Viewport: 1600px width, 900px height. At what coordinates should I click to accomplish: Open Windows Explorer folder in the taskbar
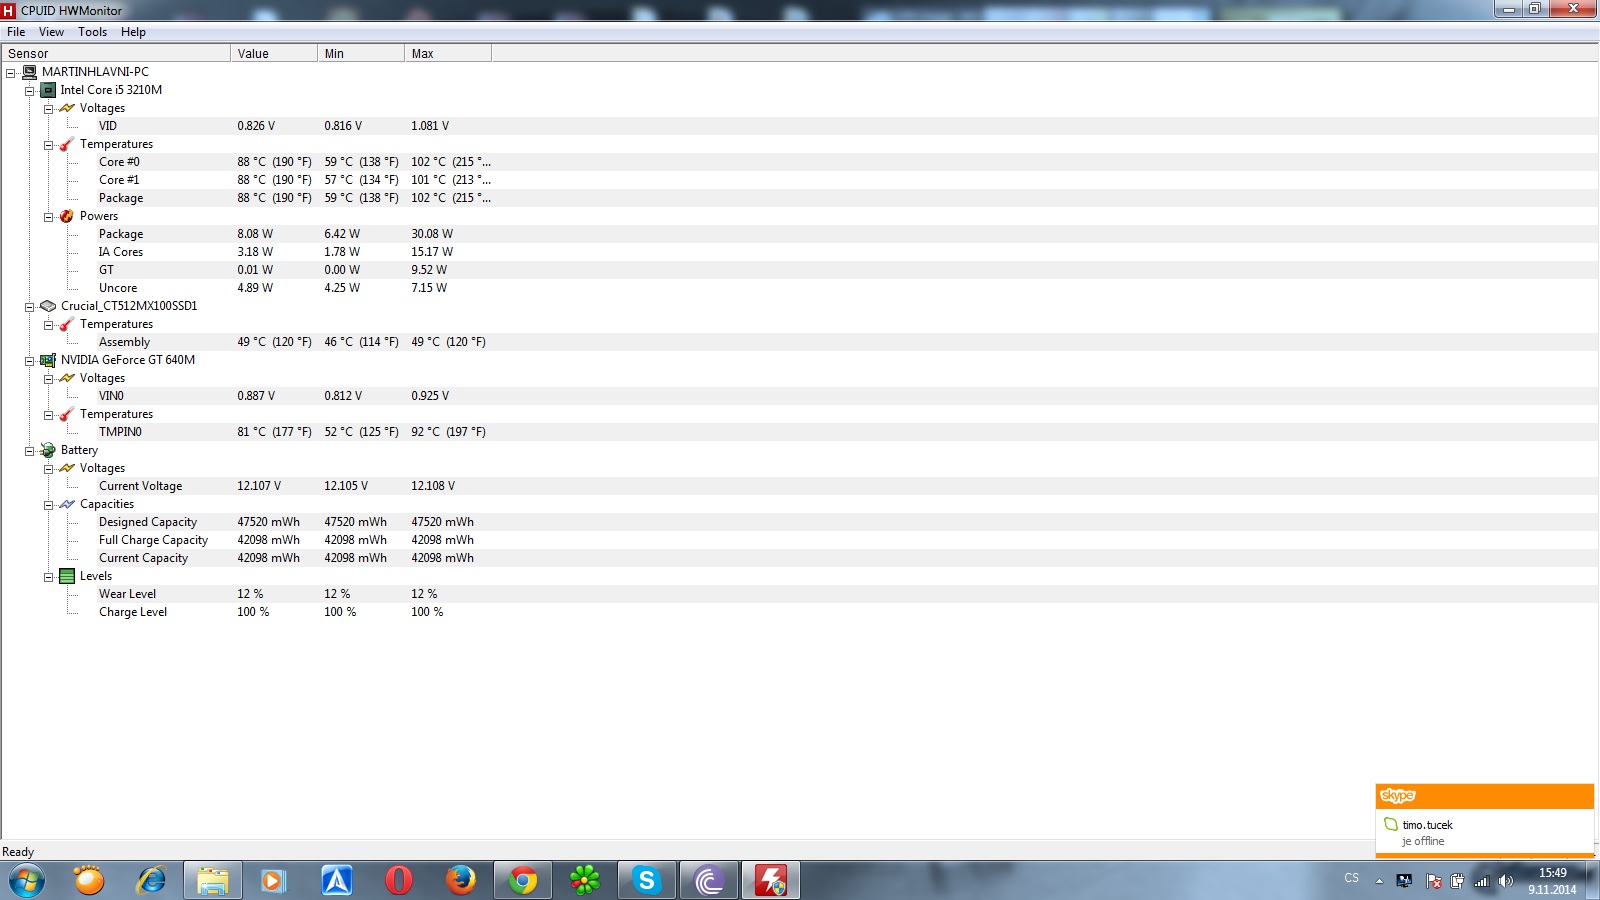point(213,881)
